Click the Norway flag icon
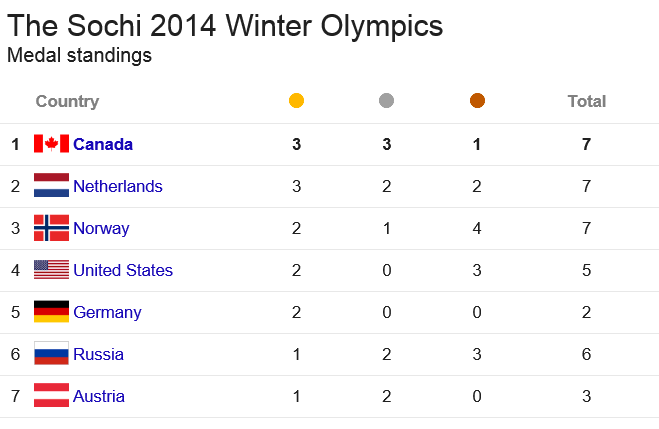Image resolution: width=659 pixels, height=429 pixels. pyautogui.click(x=51, y=228)
